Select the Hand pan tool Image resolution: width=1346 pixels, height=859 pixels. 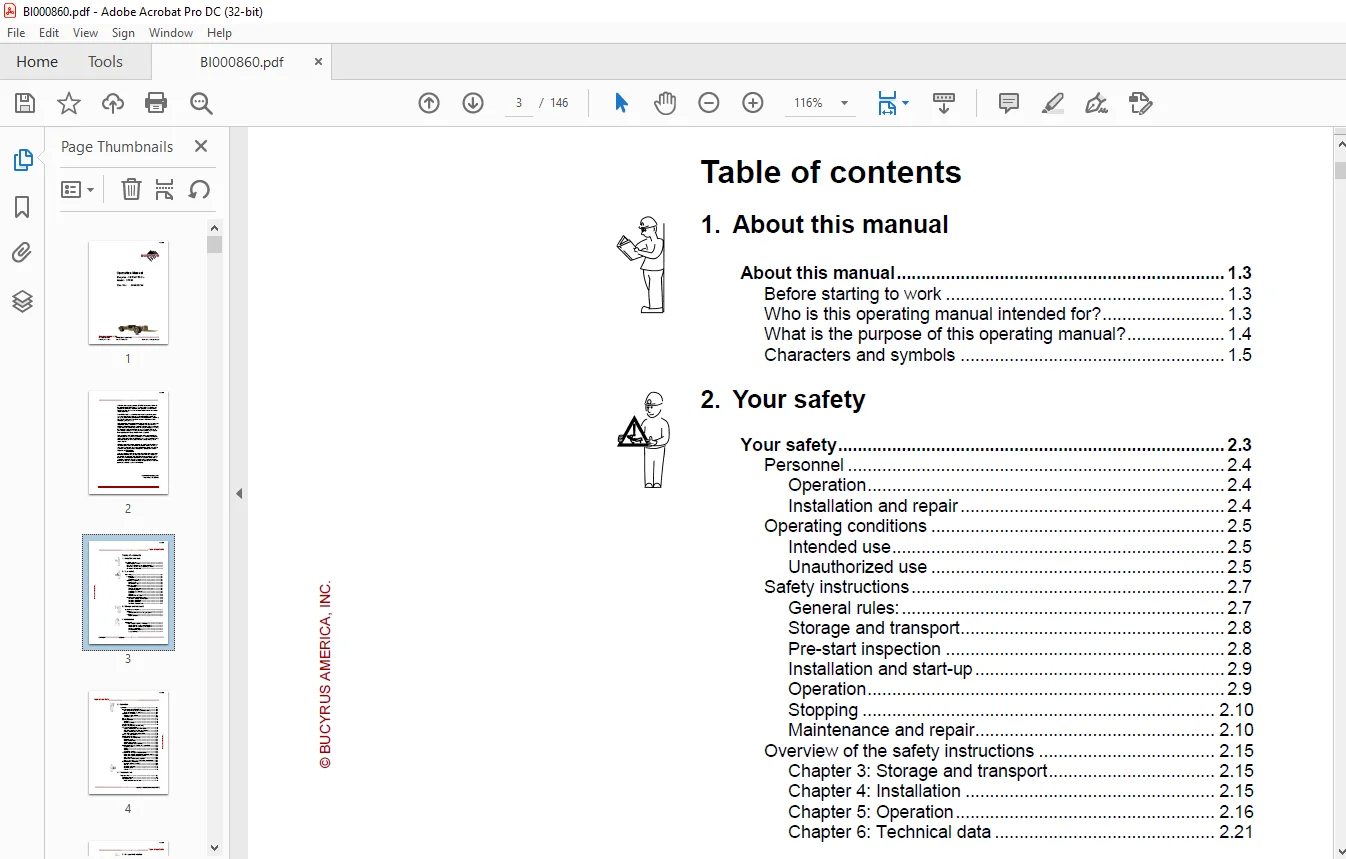665,103
